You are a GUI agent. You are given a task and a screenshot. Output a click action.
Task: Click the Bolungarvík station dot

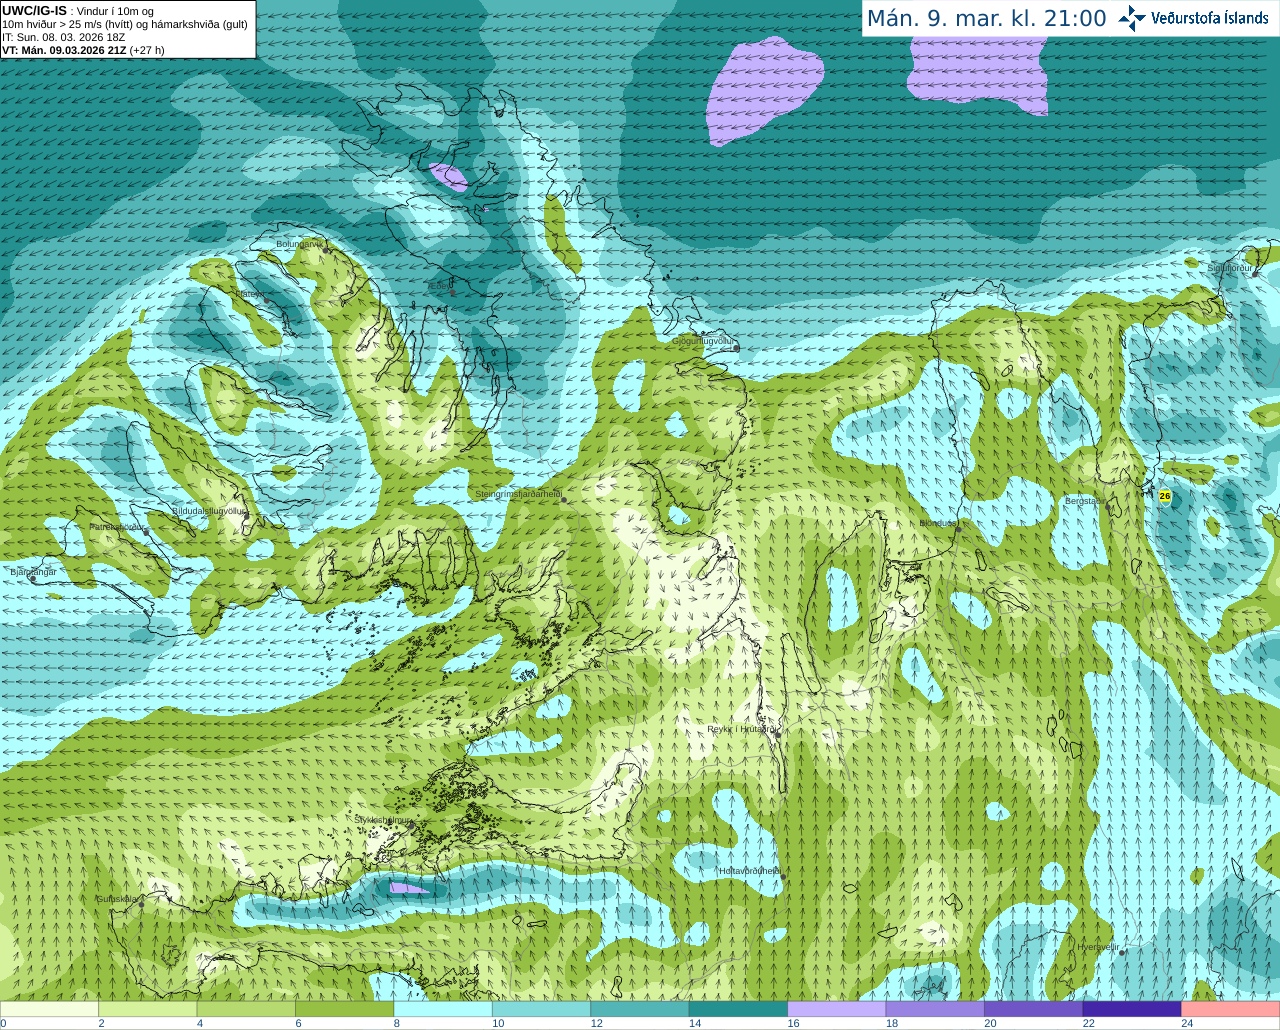pos(326,250)
